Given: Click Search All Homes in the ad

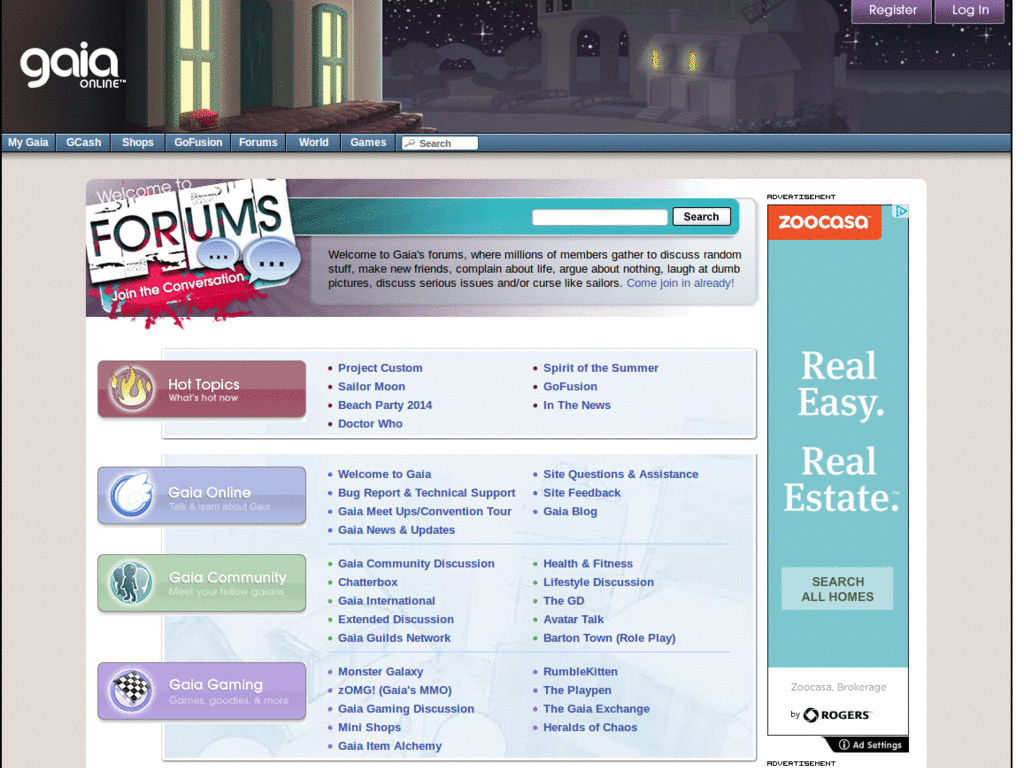Looking at the screenshot, I should click(x=837, y=589).
